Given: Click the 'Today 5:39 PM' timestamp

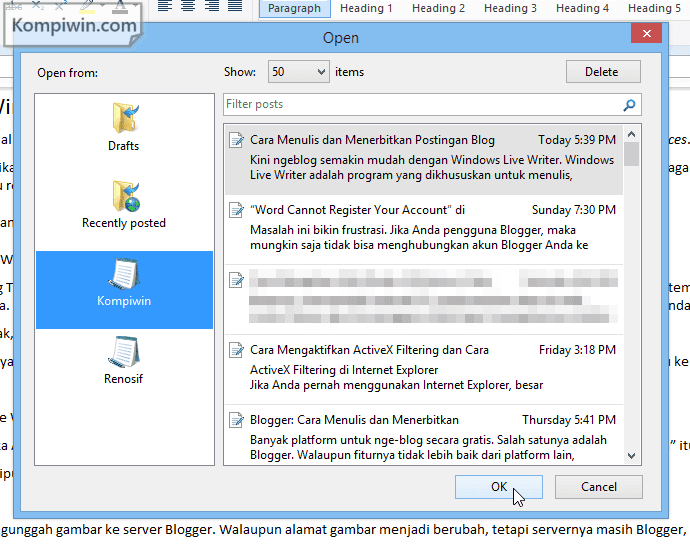Looking at the screenshot, I should tap(577, 140).
